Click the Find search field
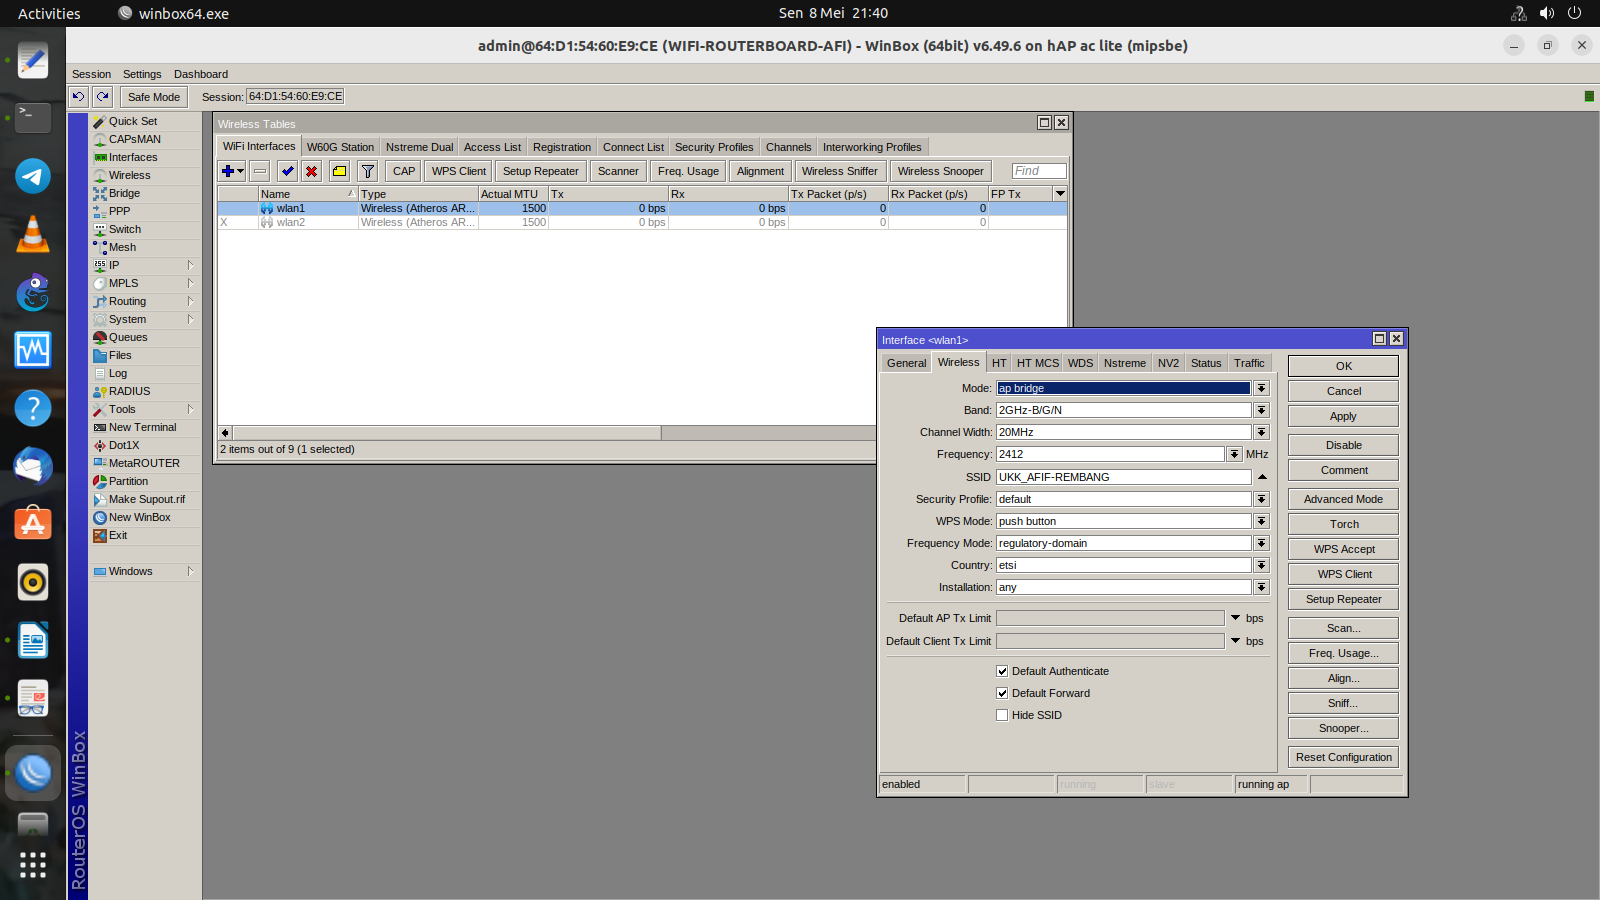Image resolution: width=1600 pixels, height=900 pixels. (x=1039, y=171)
